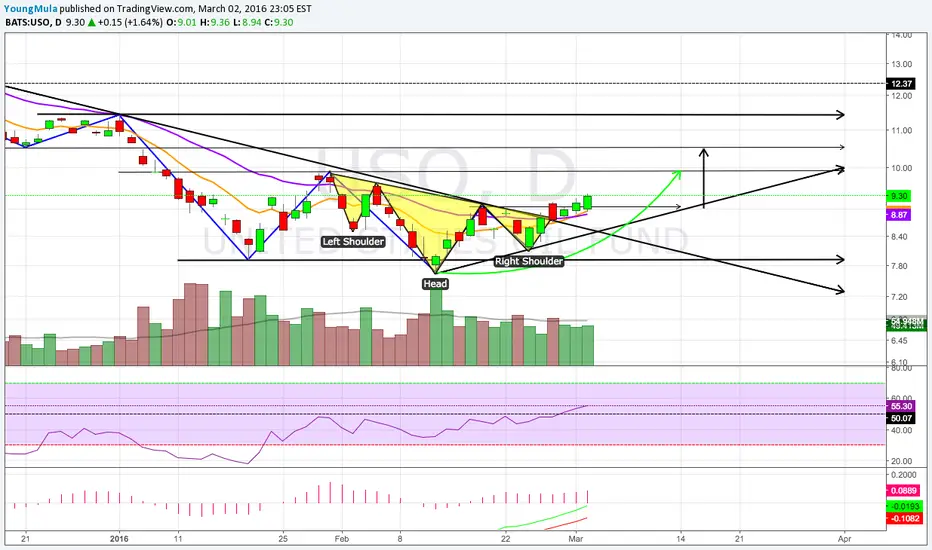Click the 6.45 volume axis label
The width and height of the screenshot is (932, 550).
point(899,341)
